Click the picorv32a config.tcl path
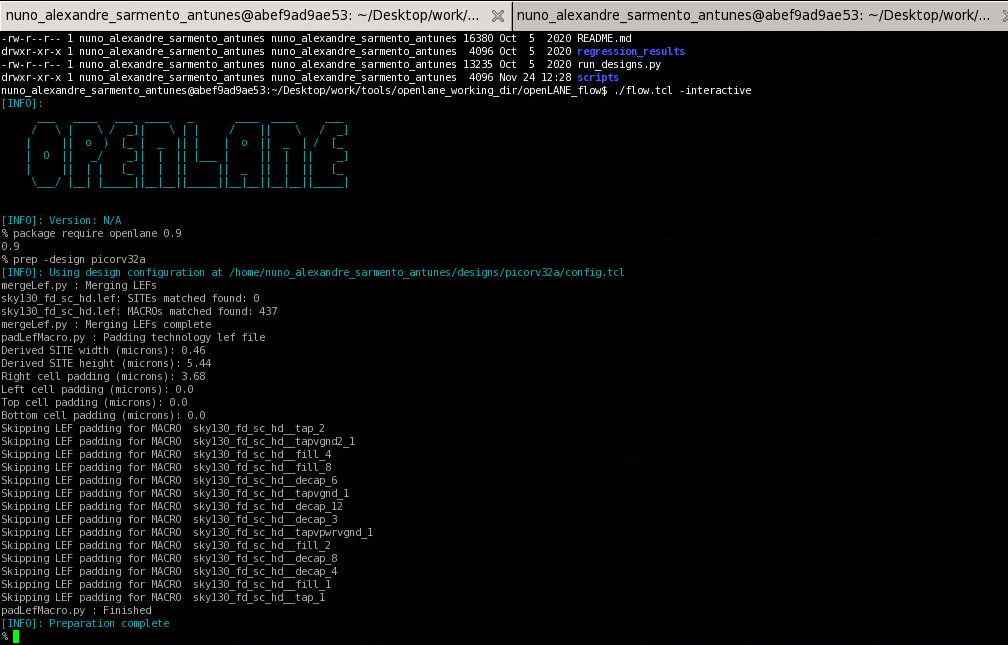1008x645 pixels. coord(427,272)
